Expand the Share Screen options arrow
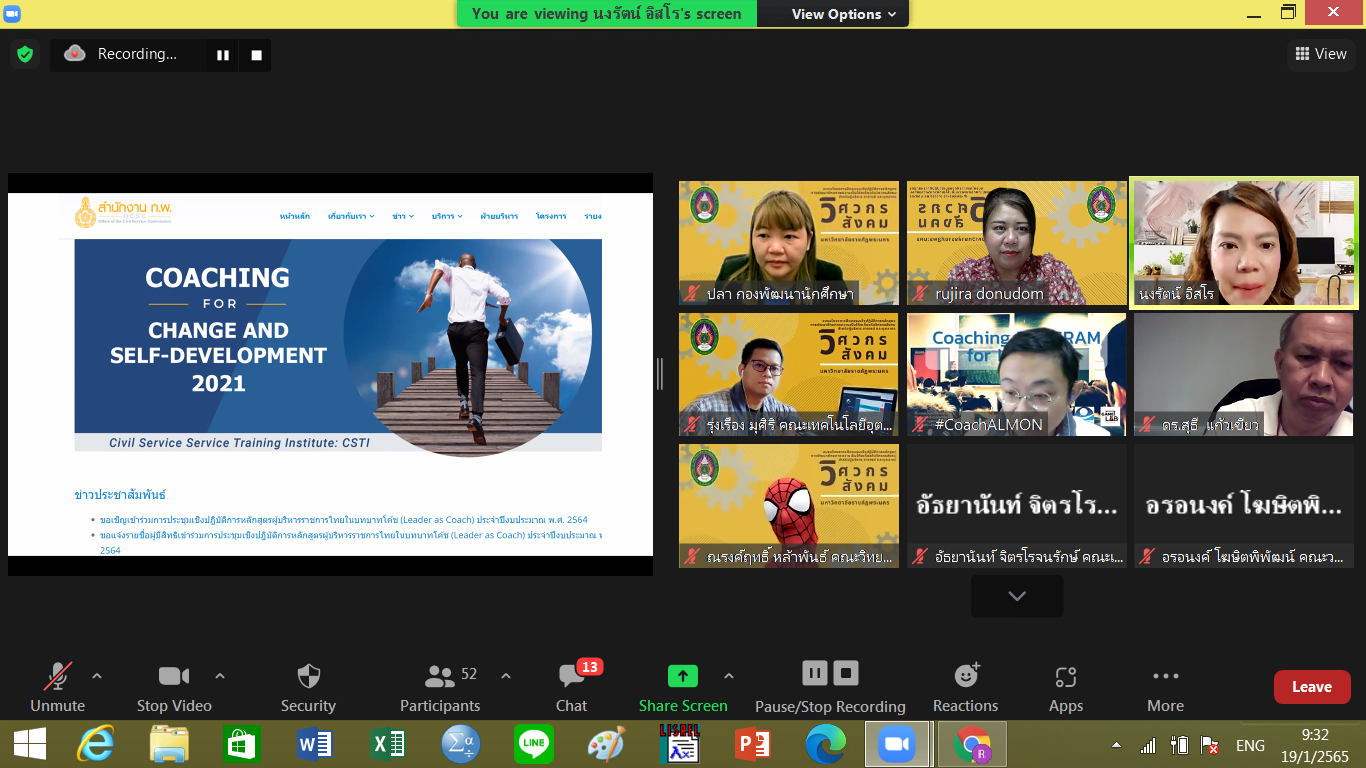The width and height of the screenshot is (1366, 768). 729,676
